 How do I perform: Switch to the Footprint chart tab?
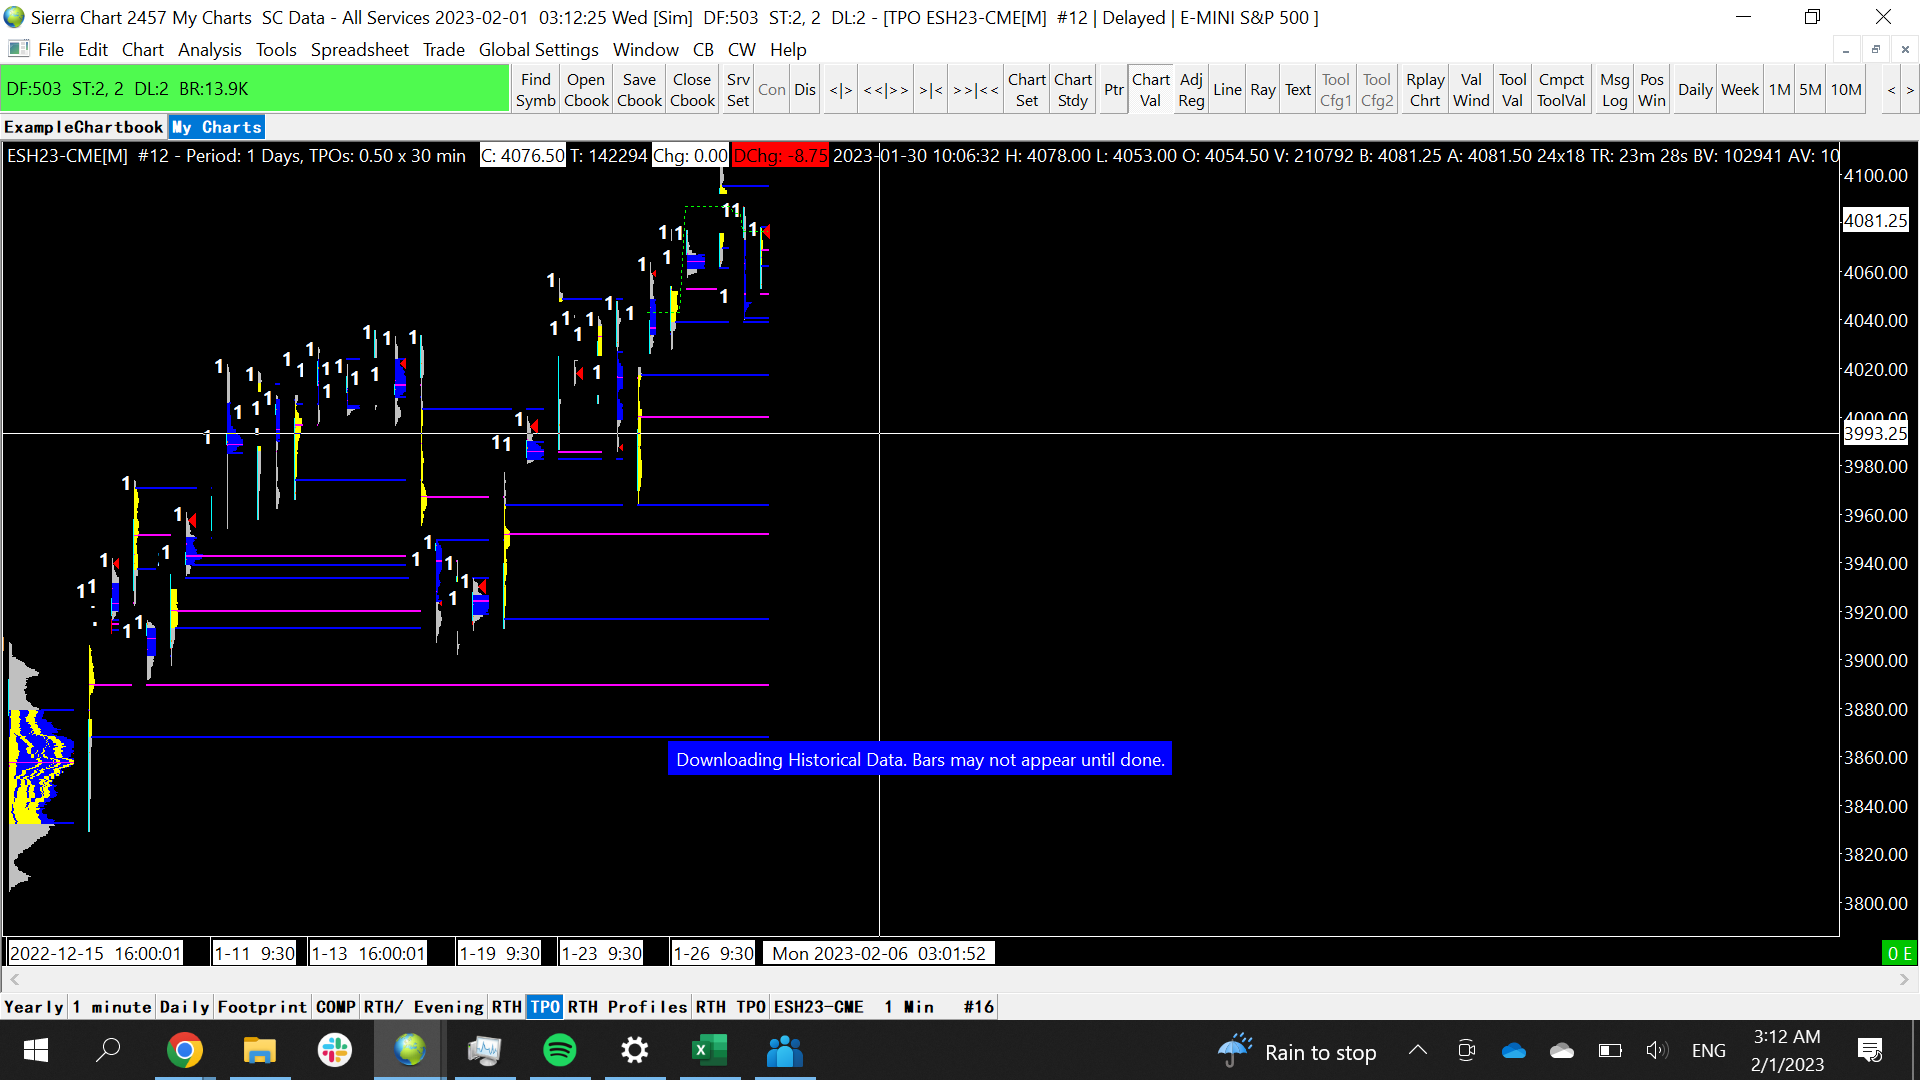pos(262,1007)
